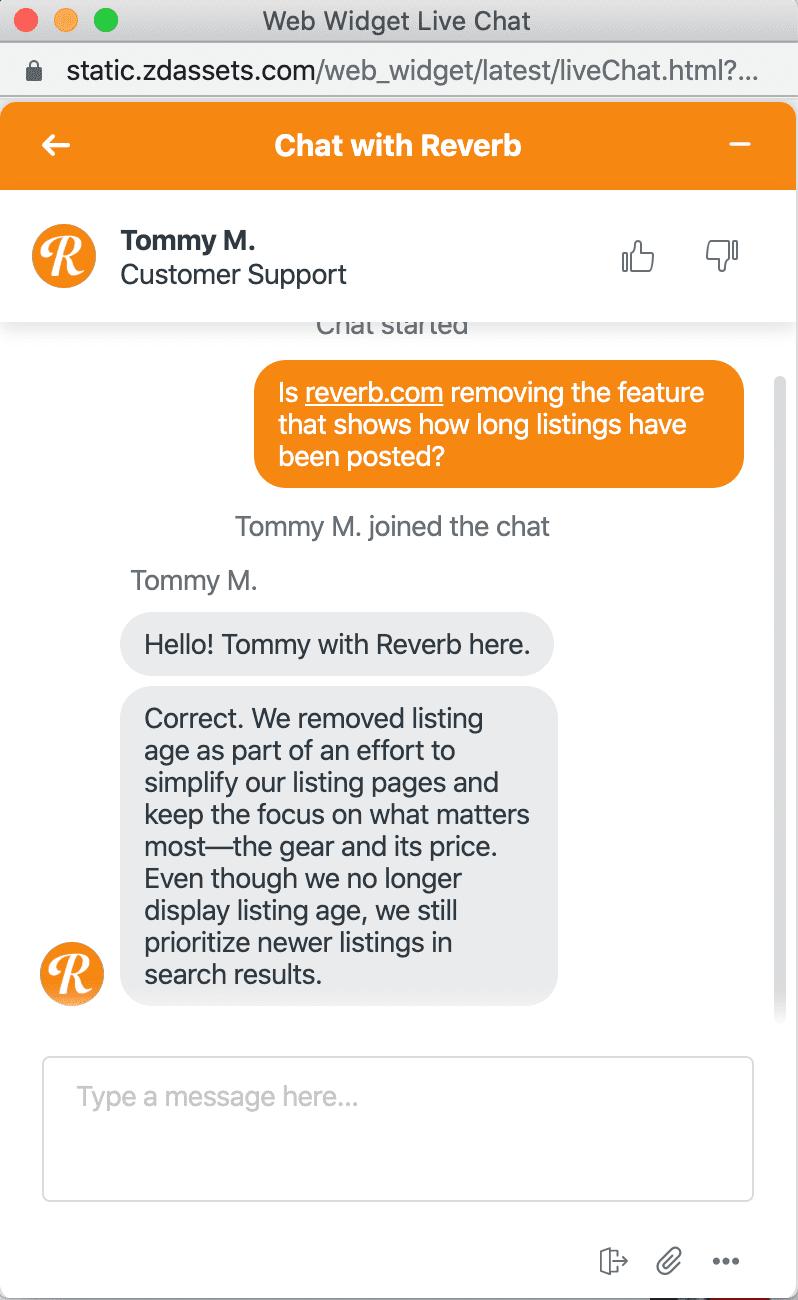Rate the chat with thumbs up
This screenshot has height=1300, width=798.
(x=638, y=257)
